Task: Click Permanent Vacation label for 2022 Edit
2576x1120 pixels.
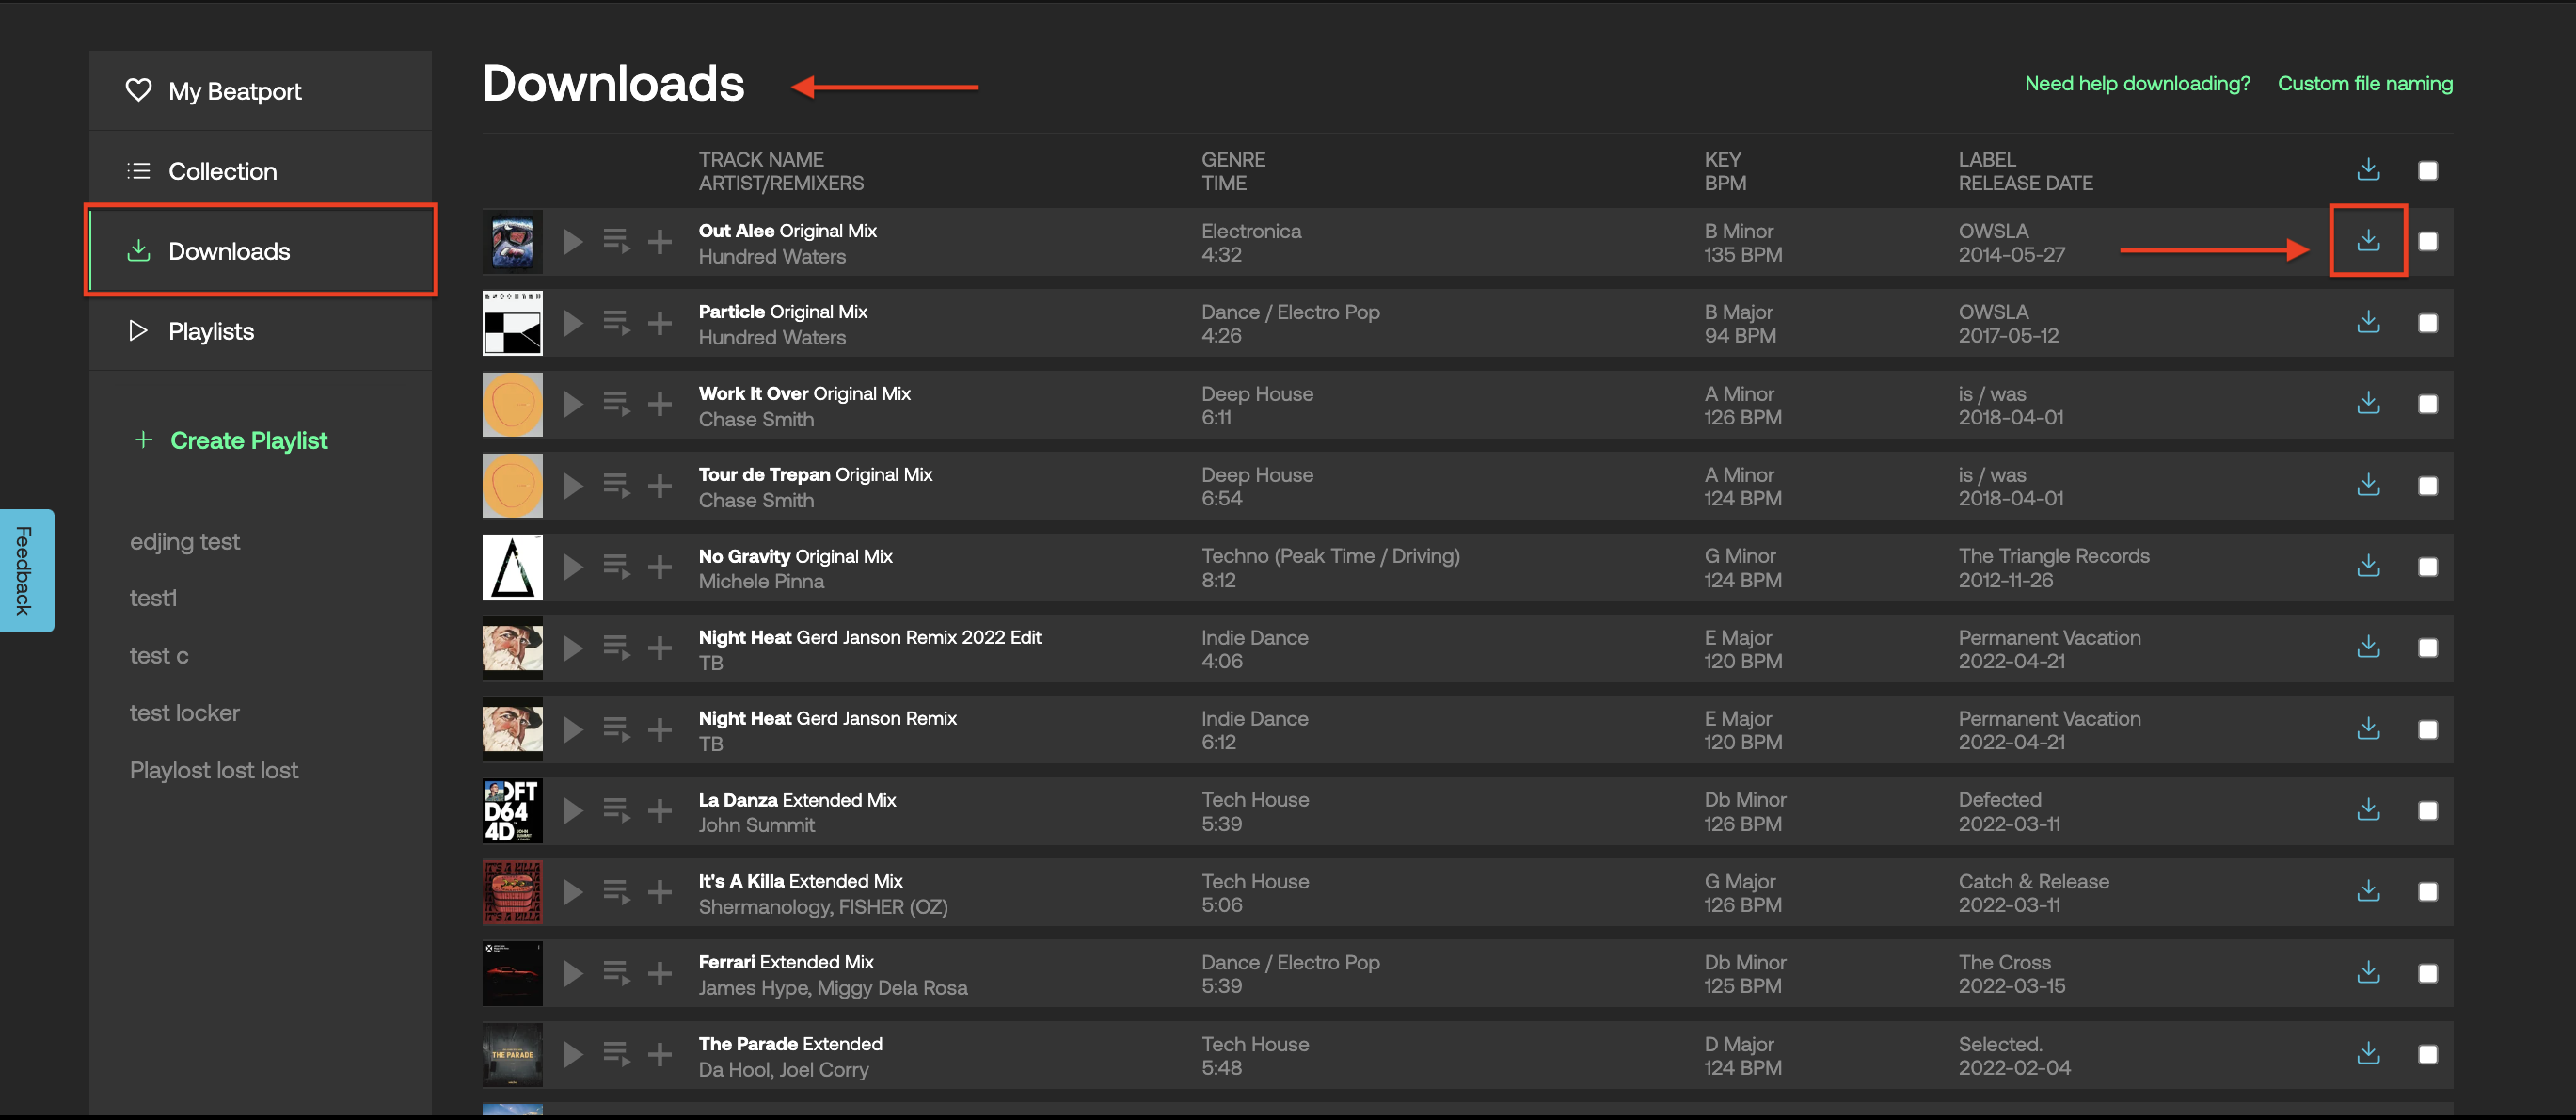Action: [2049, 637]
